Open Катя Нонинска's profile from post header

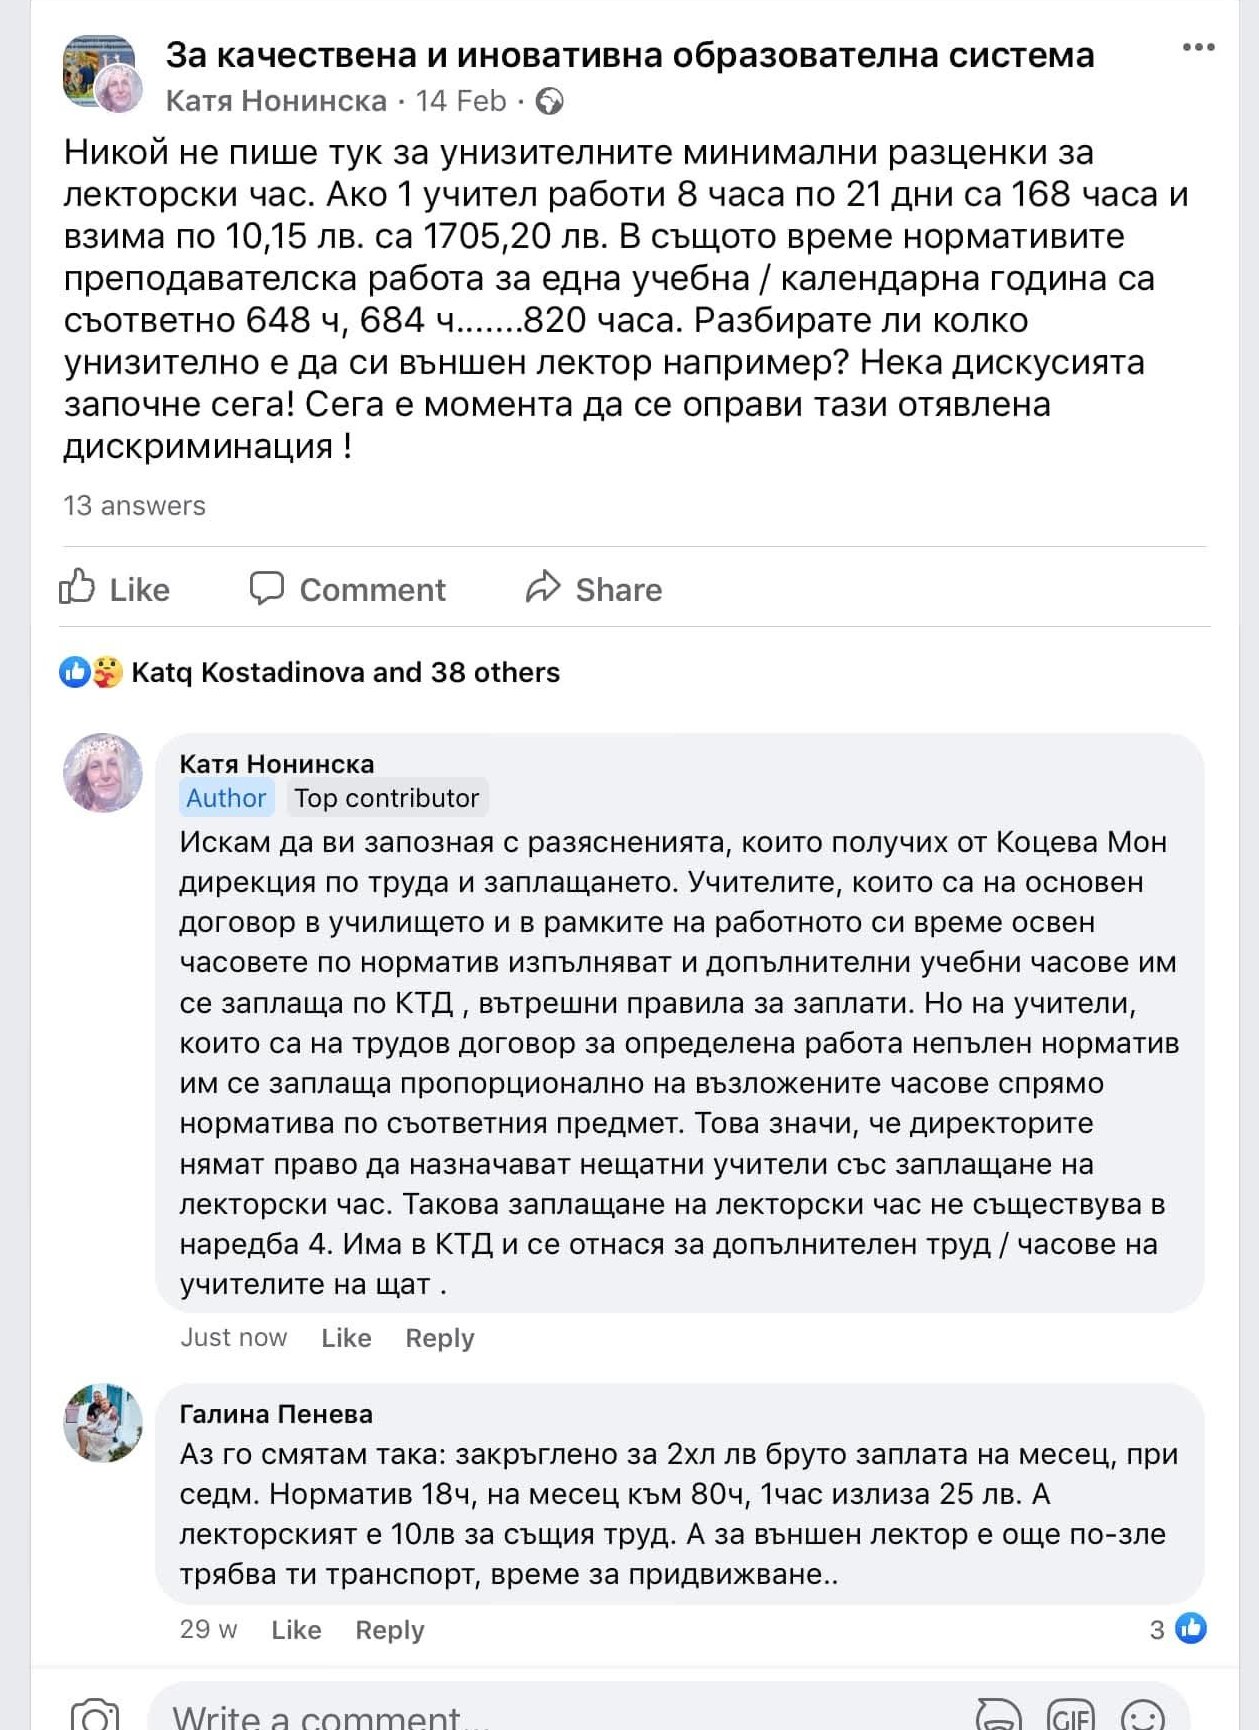[x=276, y=101]
